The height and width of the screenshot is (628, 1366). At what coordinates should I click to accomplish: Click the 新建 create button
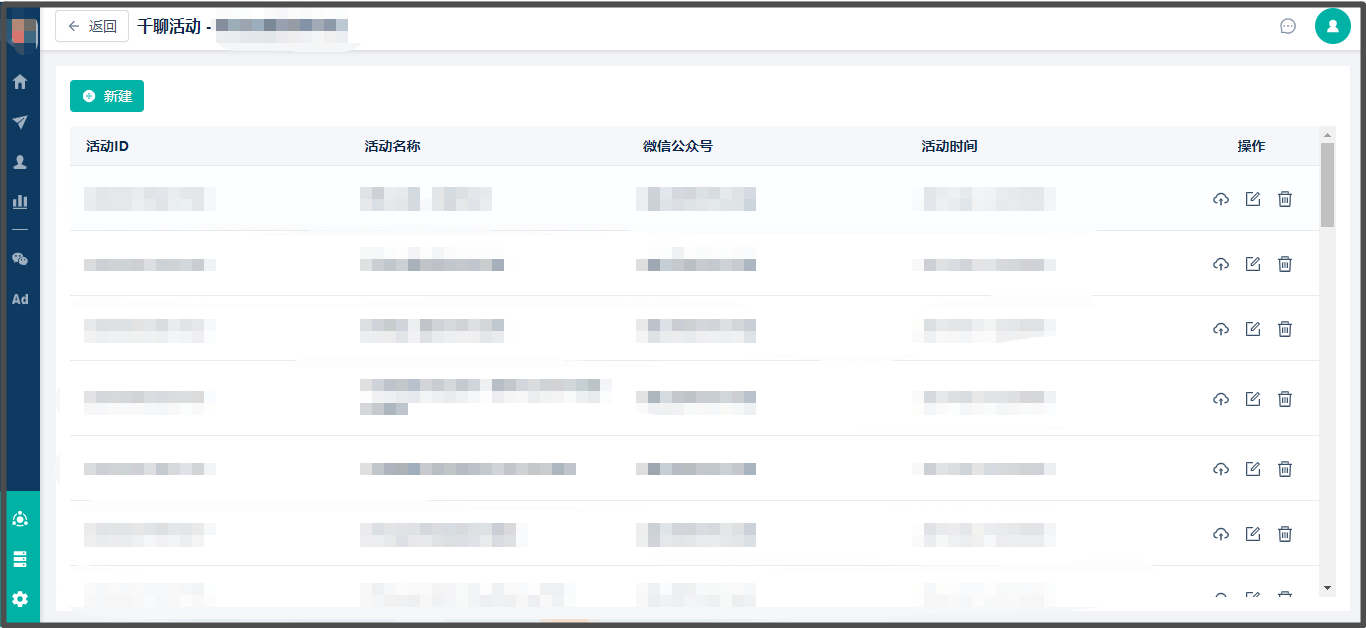[x=107, y=96]
